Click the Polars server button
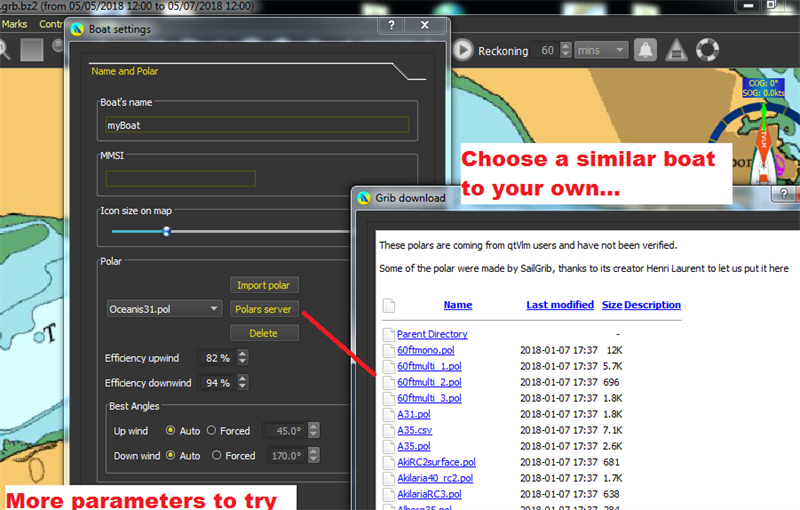Image resolution: width=800 pixels, height=510 pixels. 263,309
